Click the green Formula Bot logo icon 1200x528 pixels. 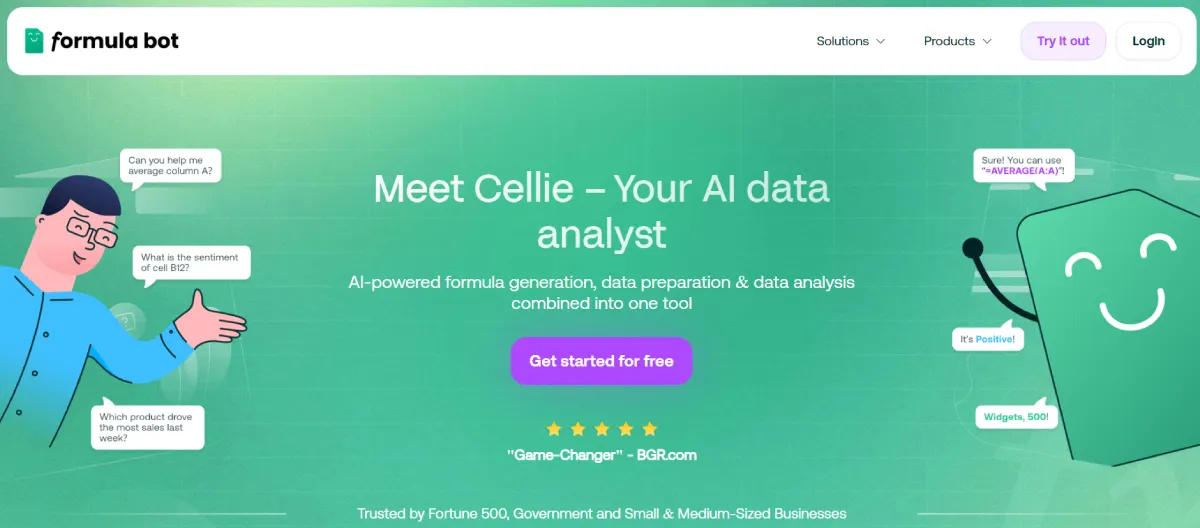(x=34, y=41)
